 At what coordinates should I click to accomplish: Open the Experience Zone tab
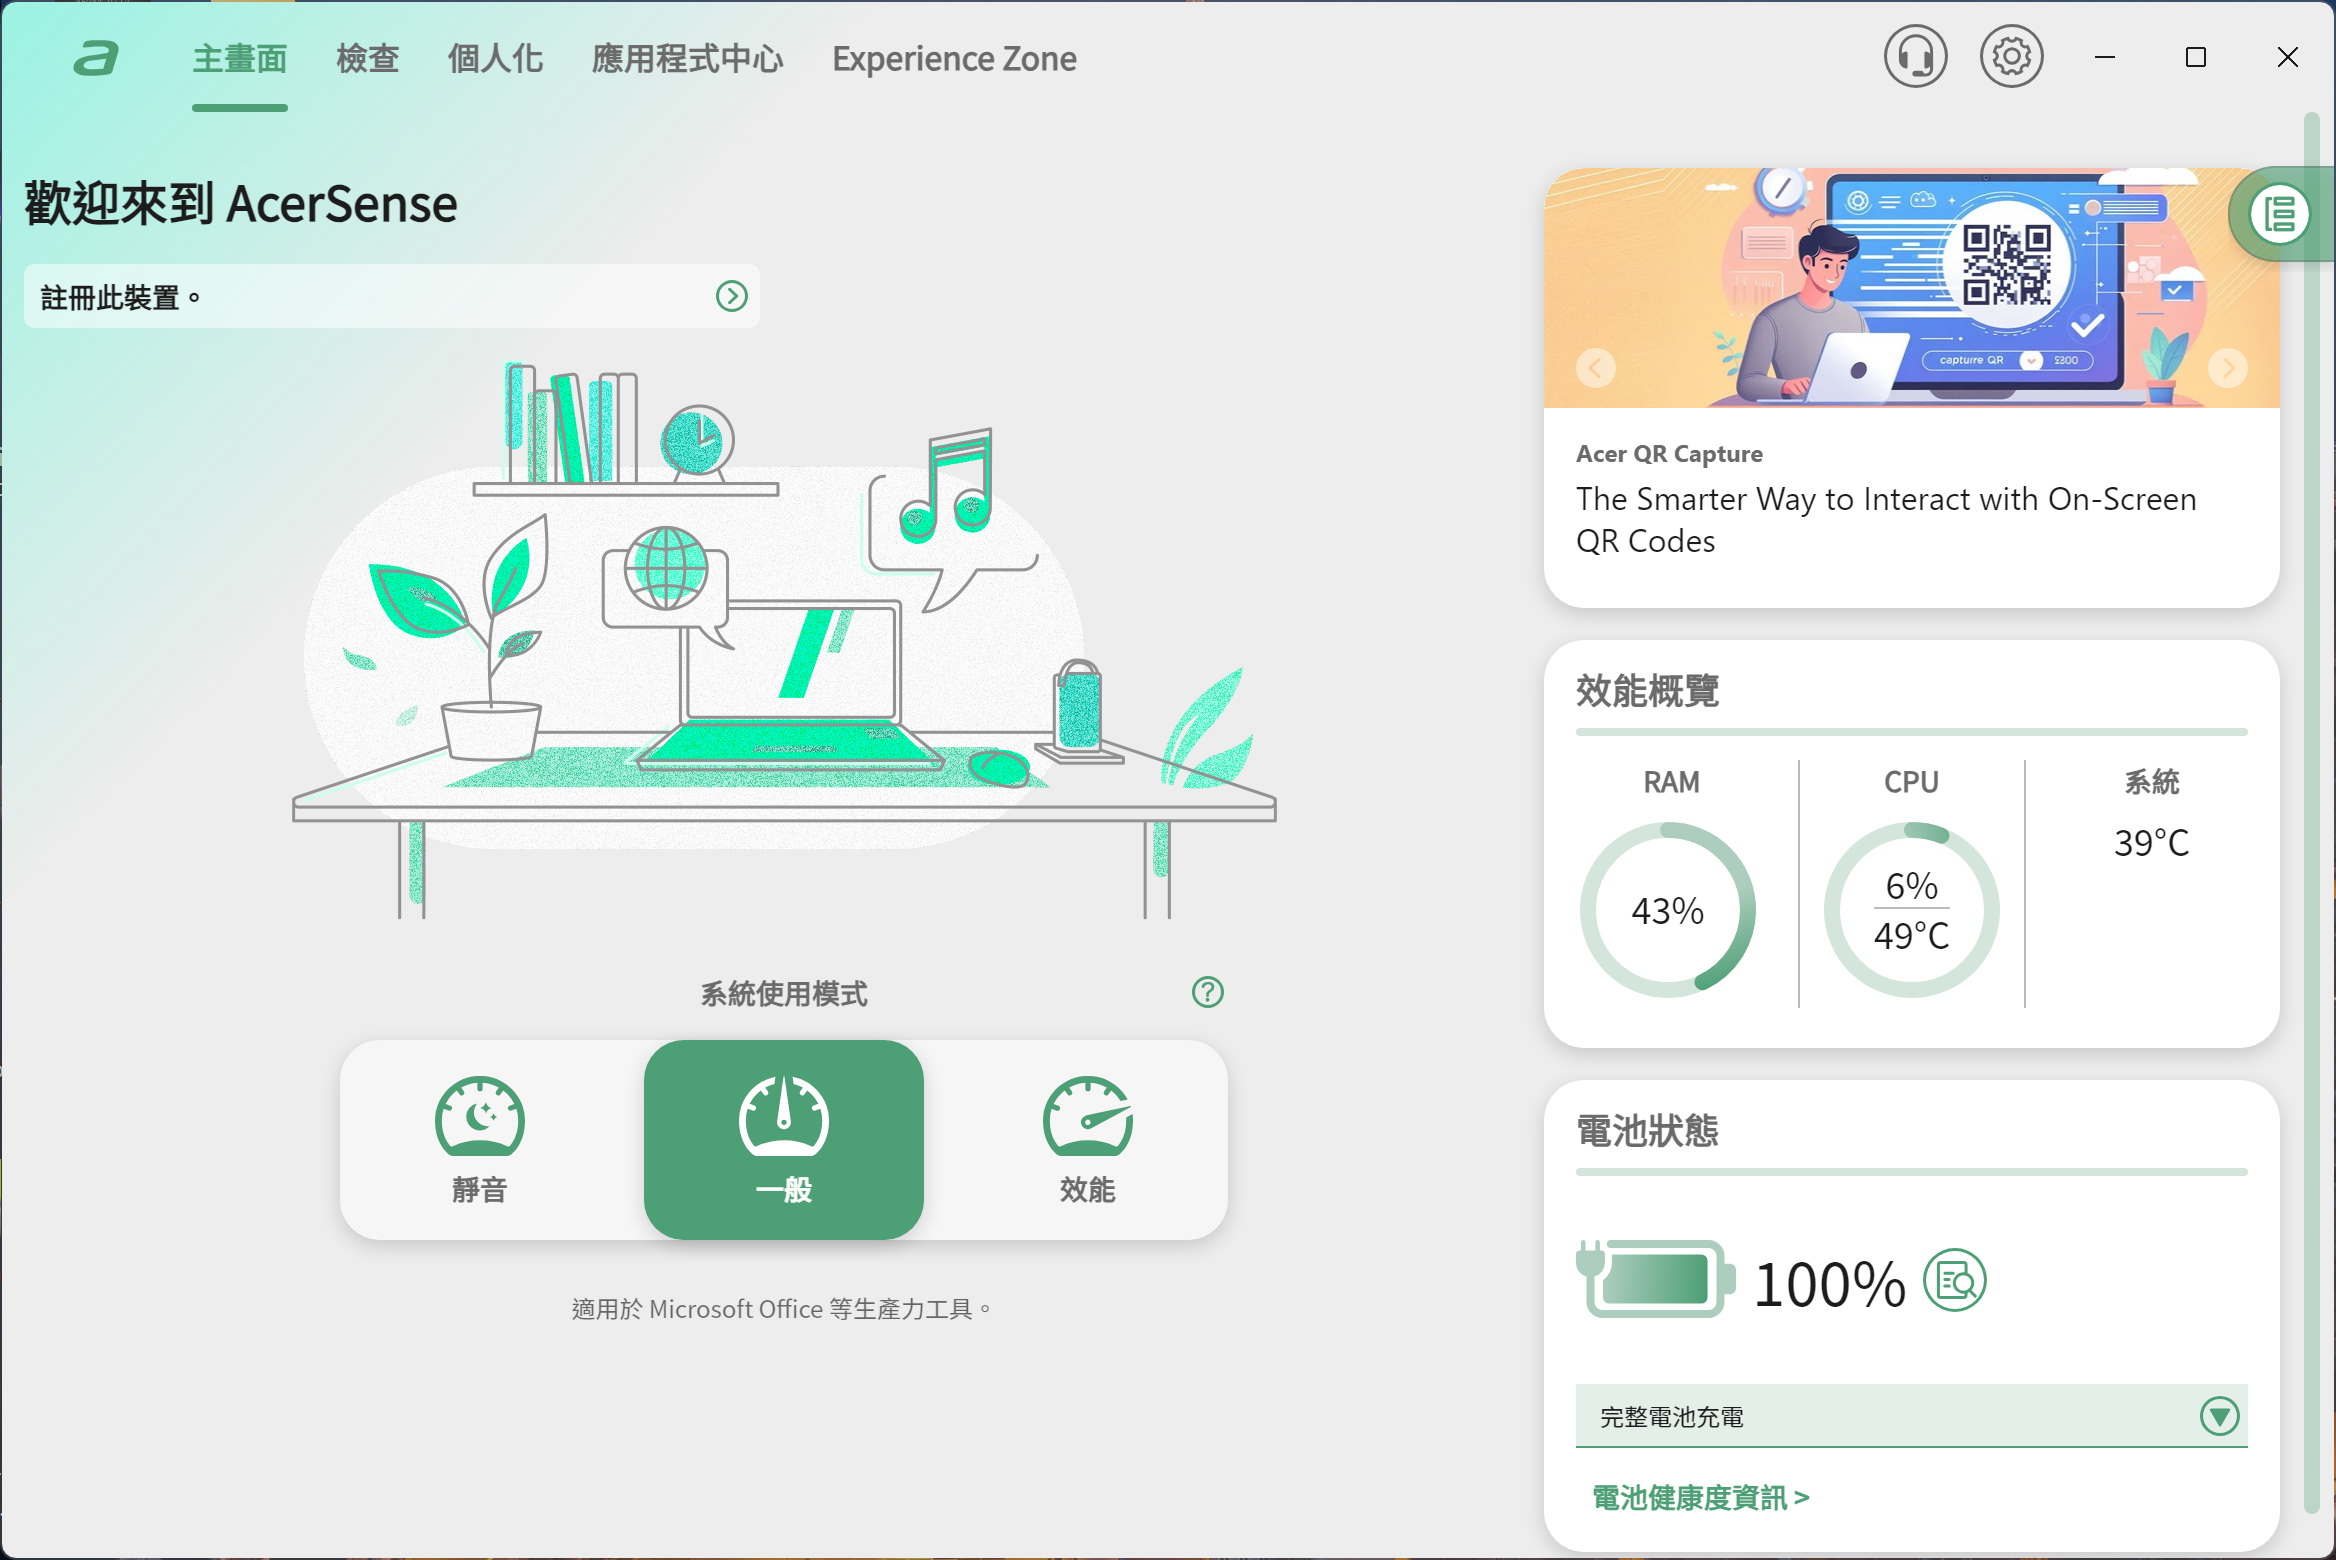click(x=954, y=59)
